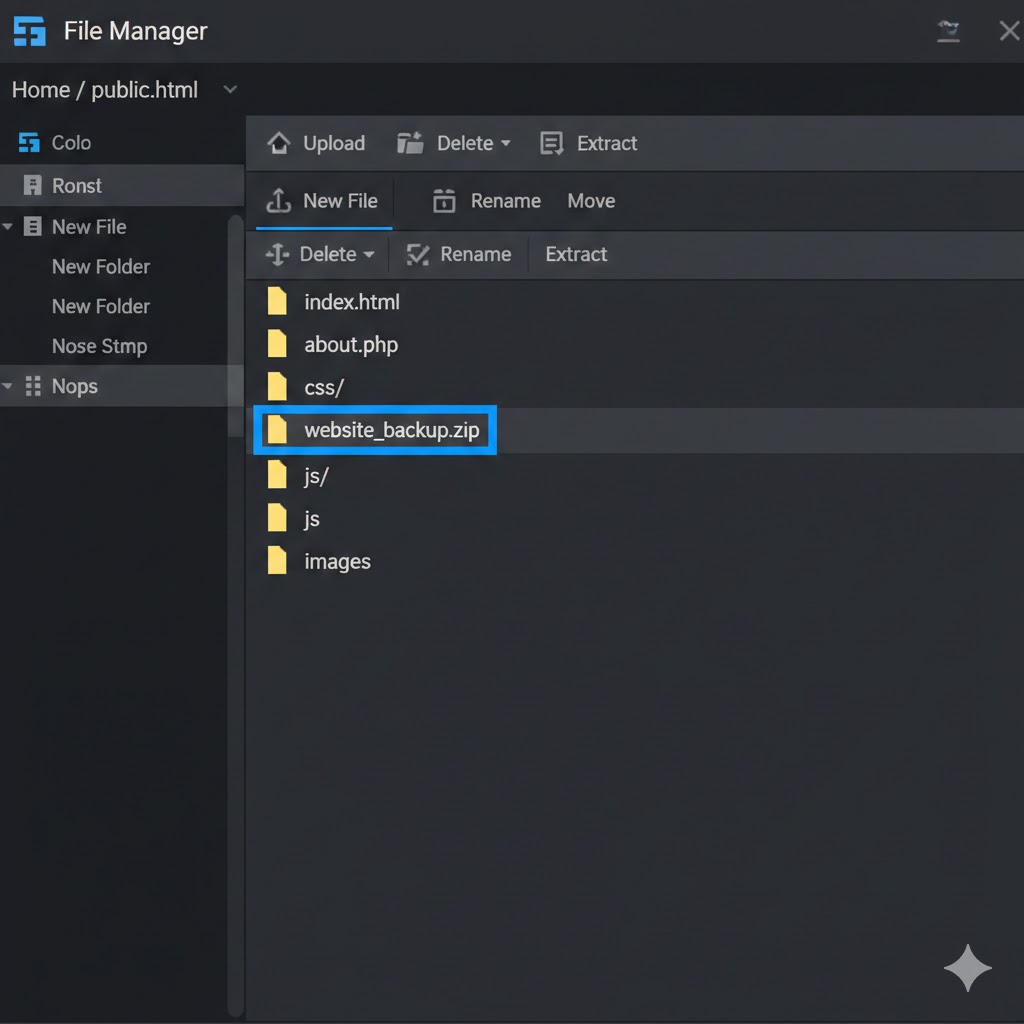Image resolution: width=1024 pixels, height=1024 pixels.
Task: Collapse the New File tree node
Action: pos(8,227)
